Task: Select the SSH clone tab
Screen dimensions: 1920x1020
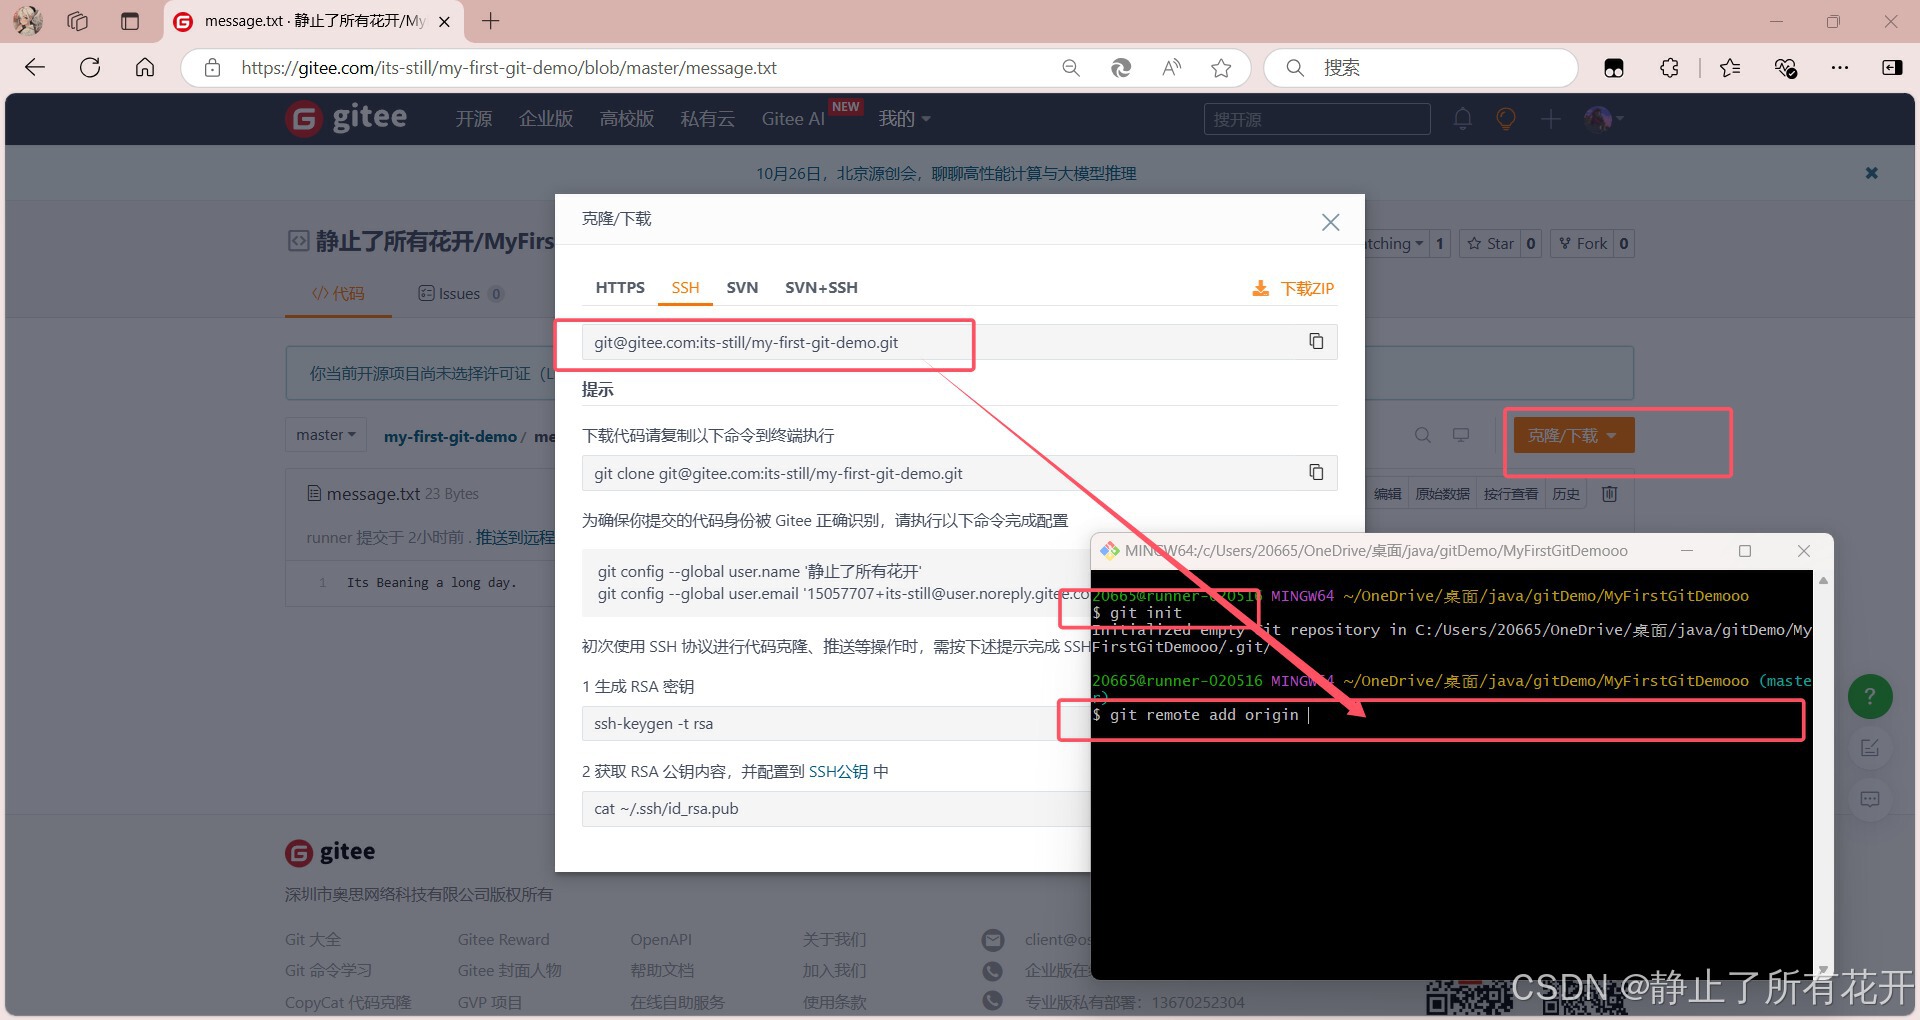Action: [685, 288]
